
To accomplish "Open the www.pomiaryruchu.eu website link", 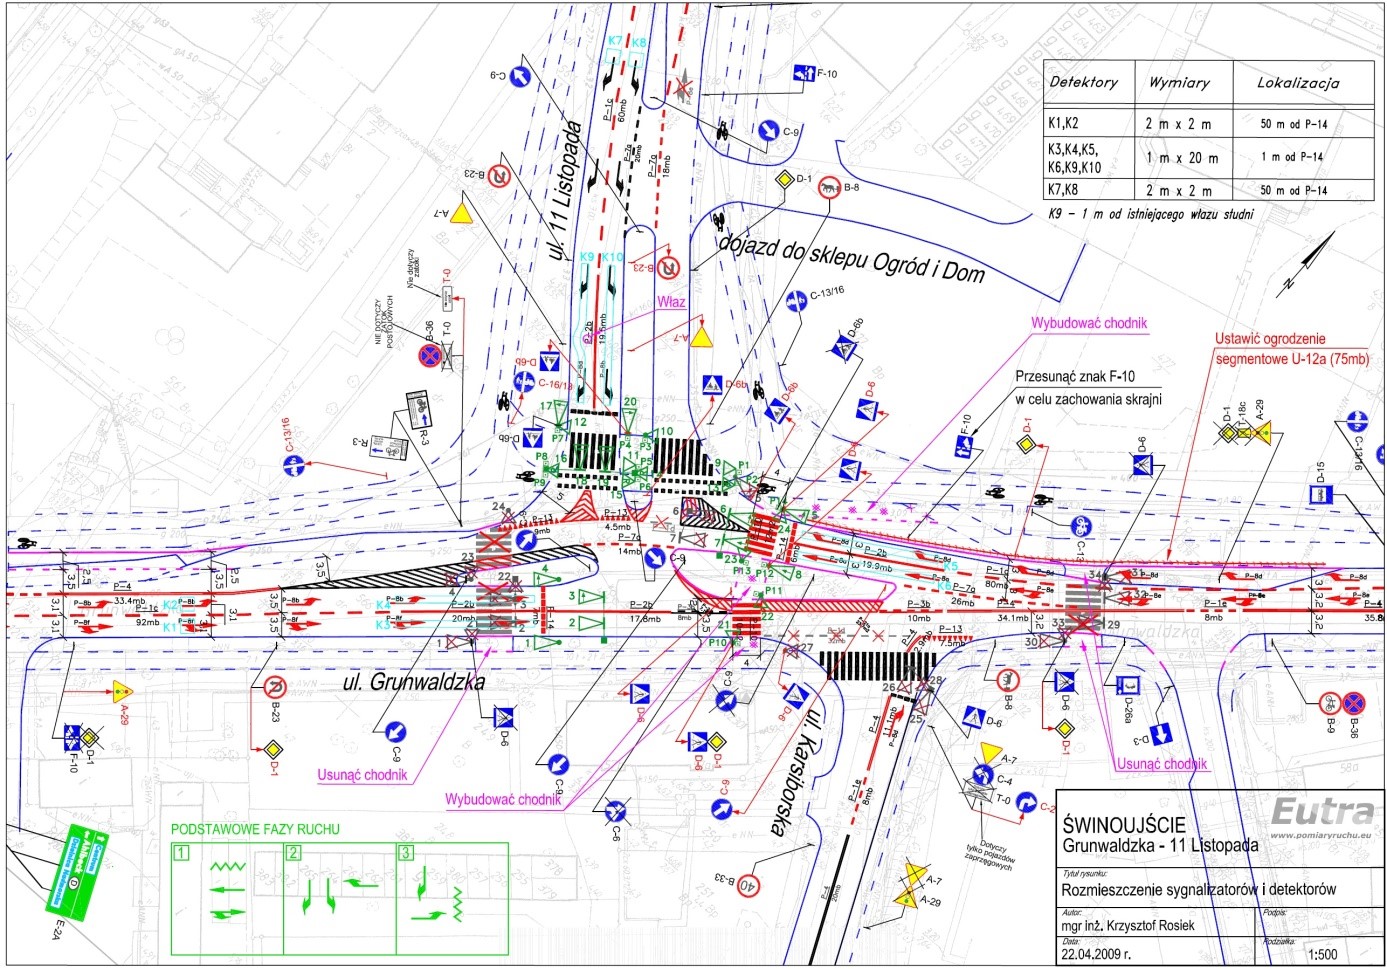I will (1322, 834).
